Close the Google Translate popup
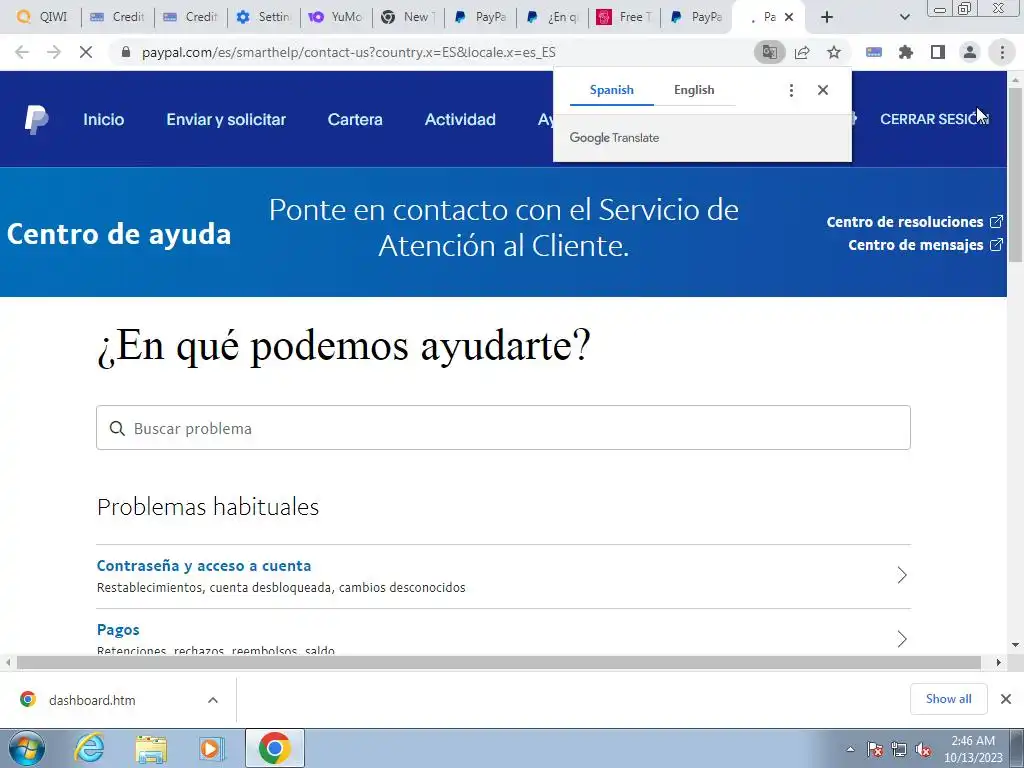The height and width of the screenshot is (768, 1024). pos(823,90)
